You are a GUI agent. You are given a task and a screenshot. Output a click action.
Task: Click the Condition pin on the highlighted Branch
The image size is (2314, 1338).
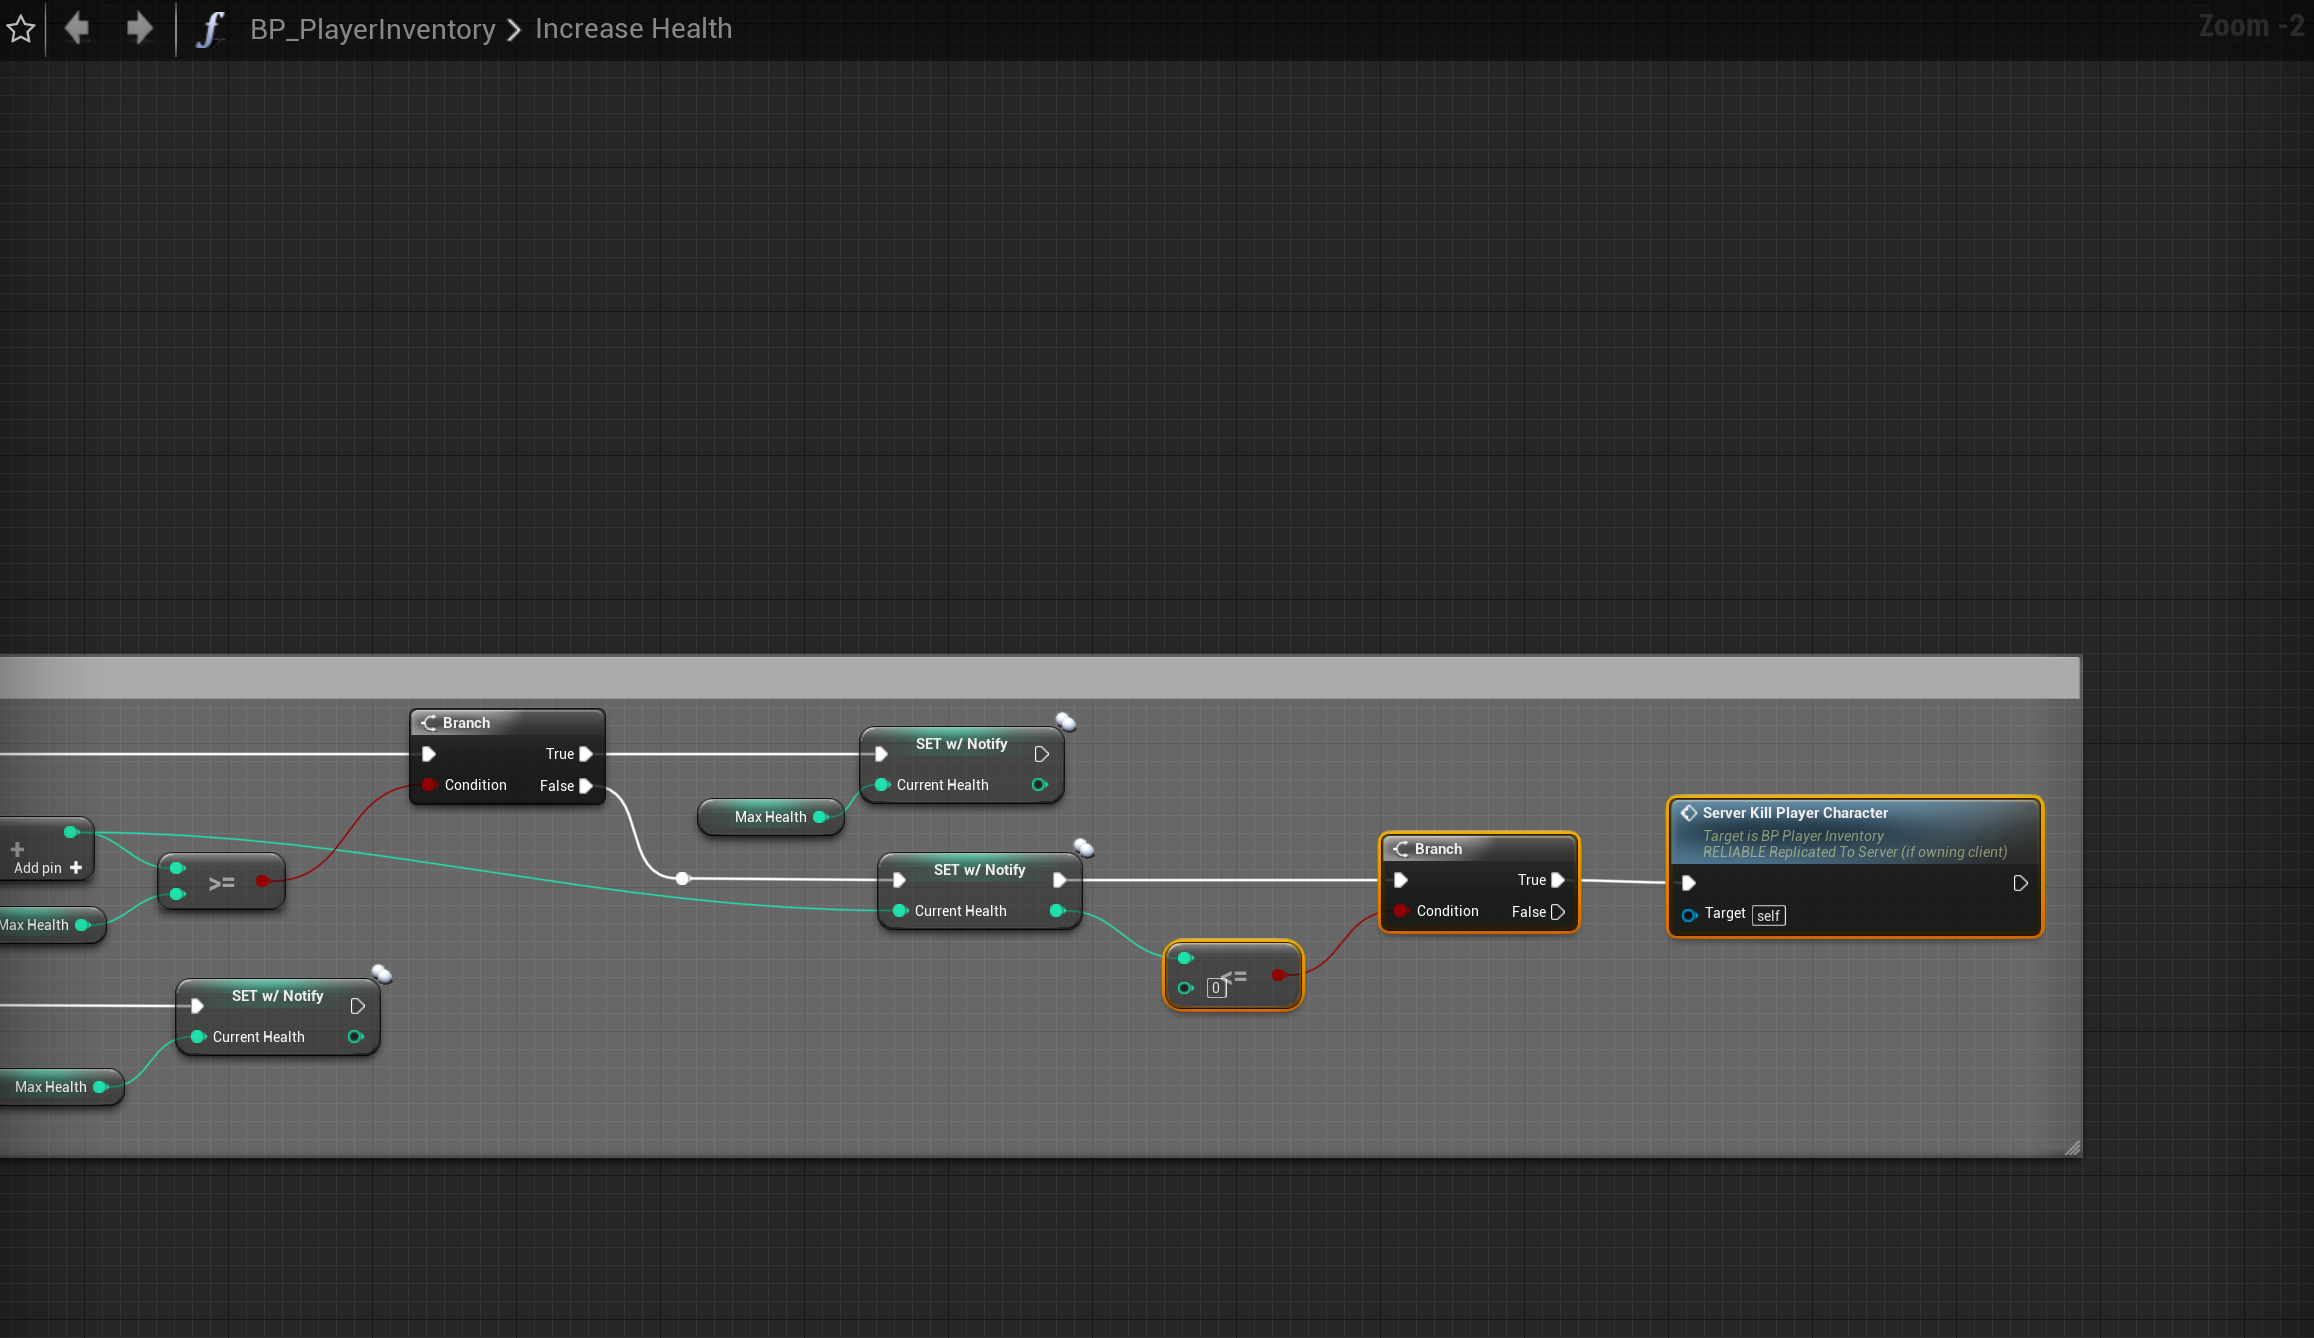(1402, 911)
